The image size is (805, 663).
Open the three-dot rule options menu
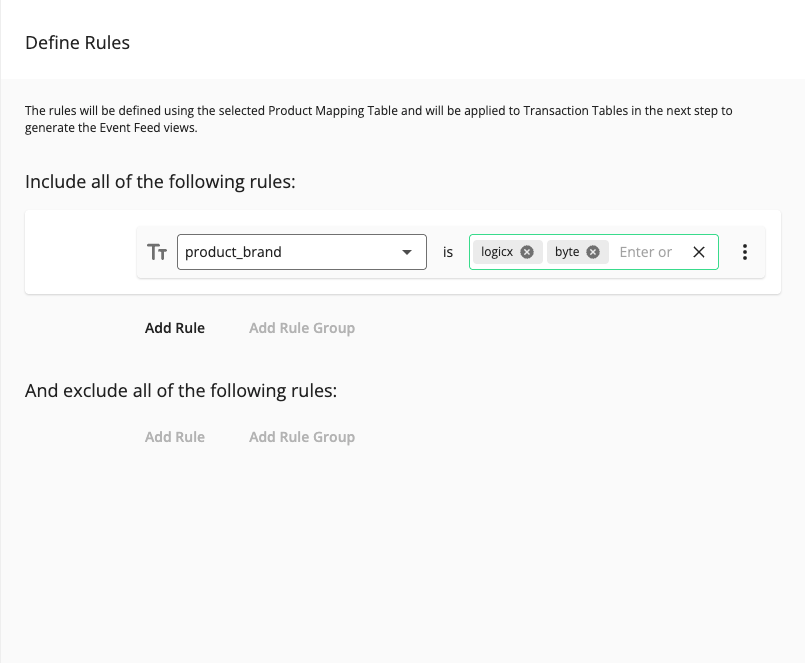tap(745, 252)
